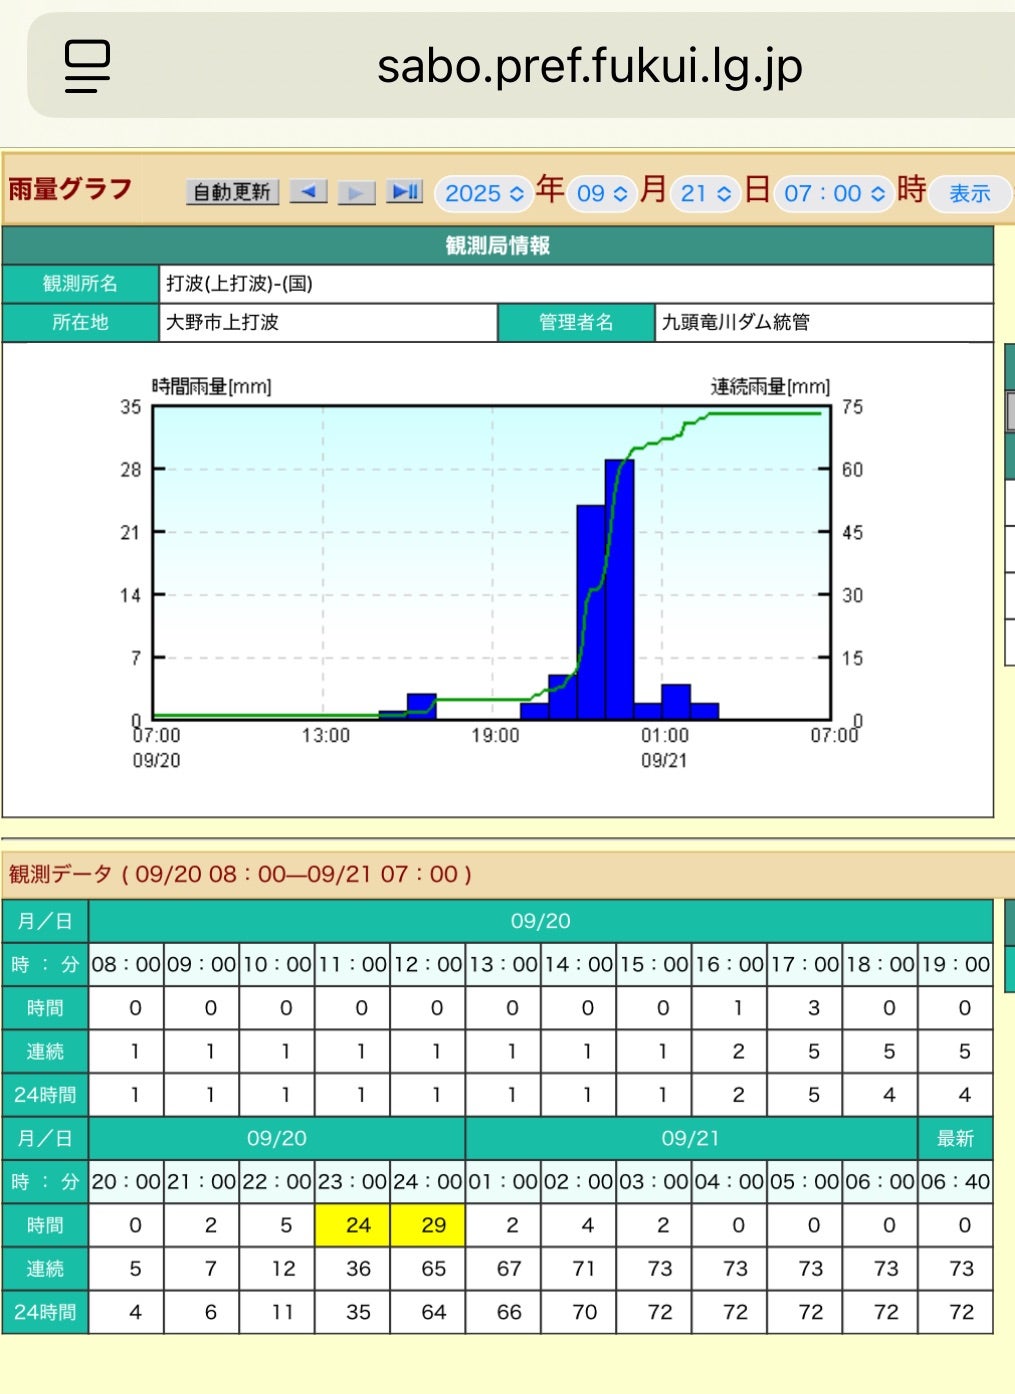This screenshot has width=1015, height=1394.
Task: Jump to latest data with skip icon
Action: click(405, 192)
